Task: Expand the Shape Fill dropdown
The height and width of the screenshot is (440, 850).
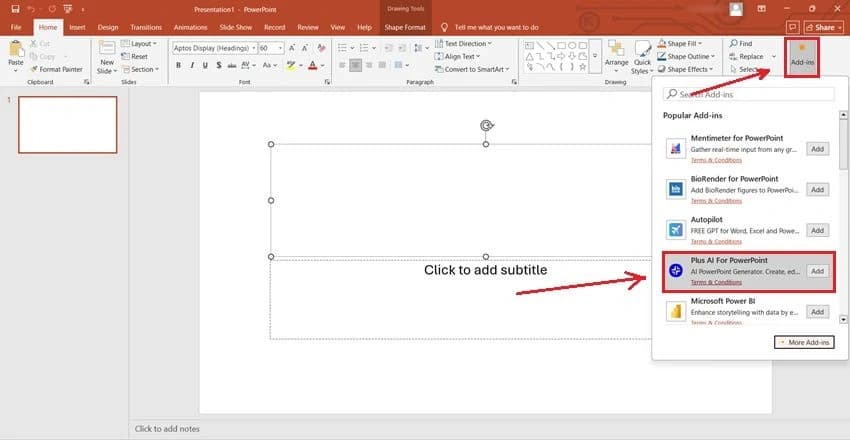Action: 680,43
